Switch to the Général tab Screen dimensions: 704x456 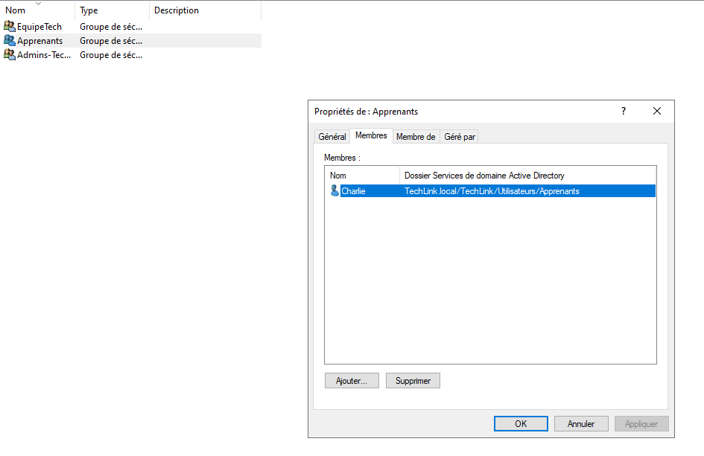332,137
